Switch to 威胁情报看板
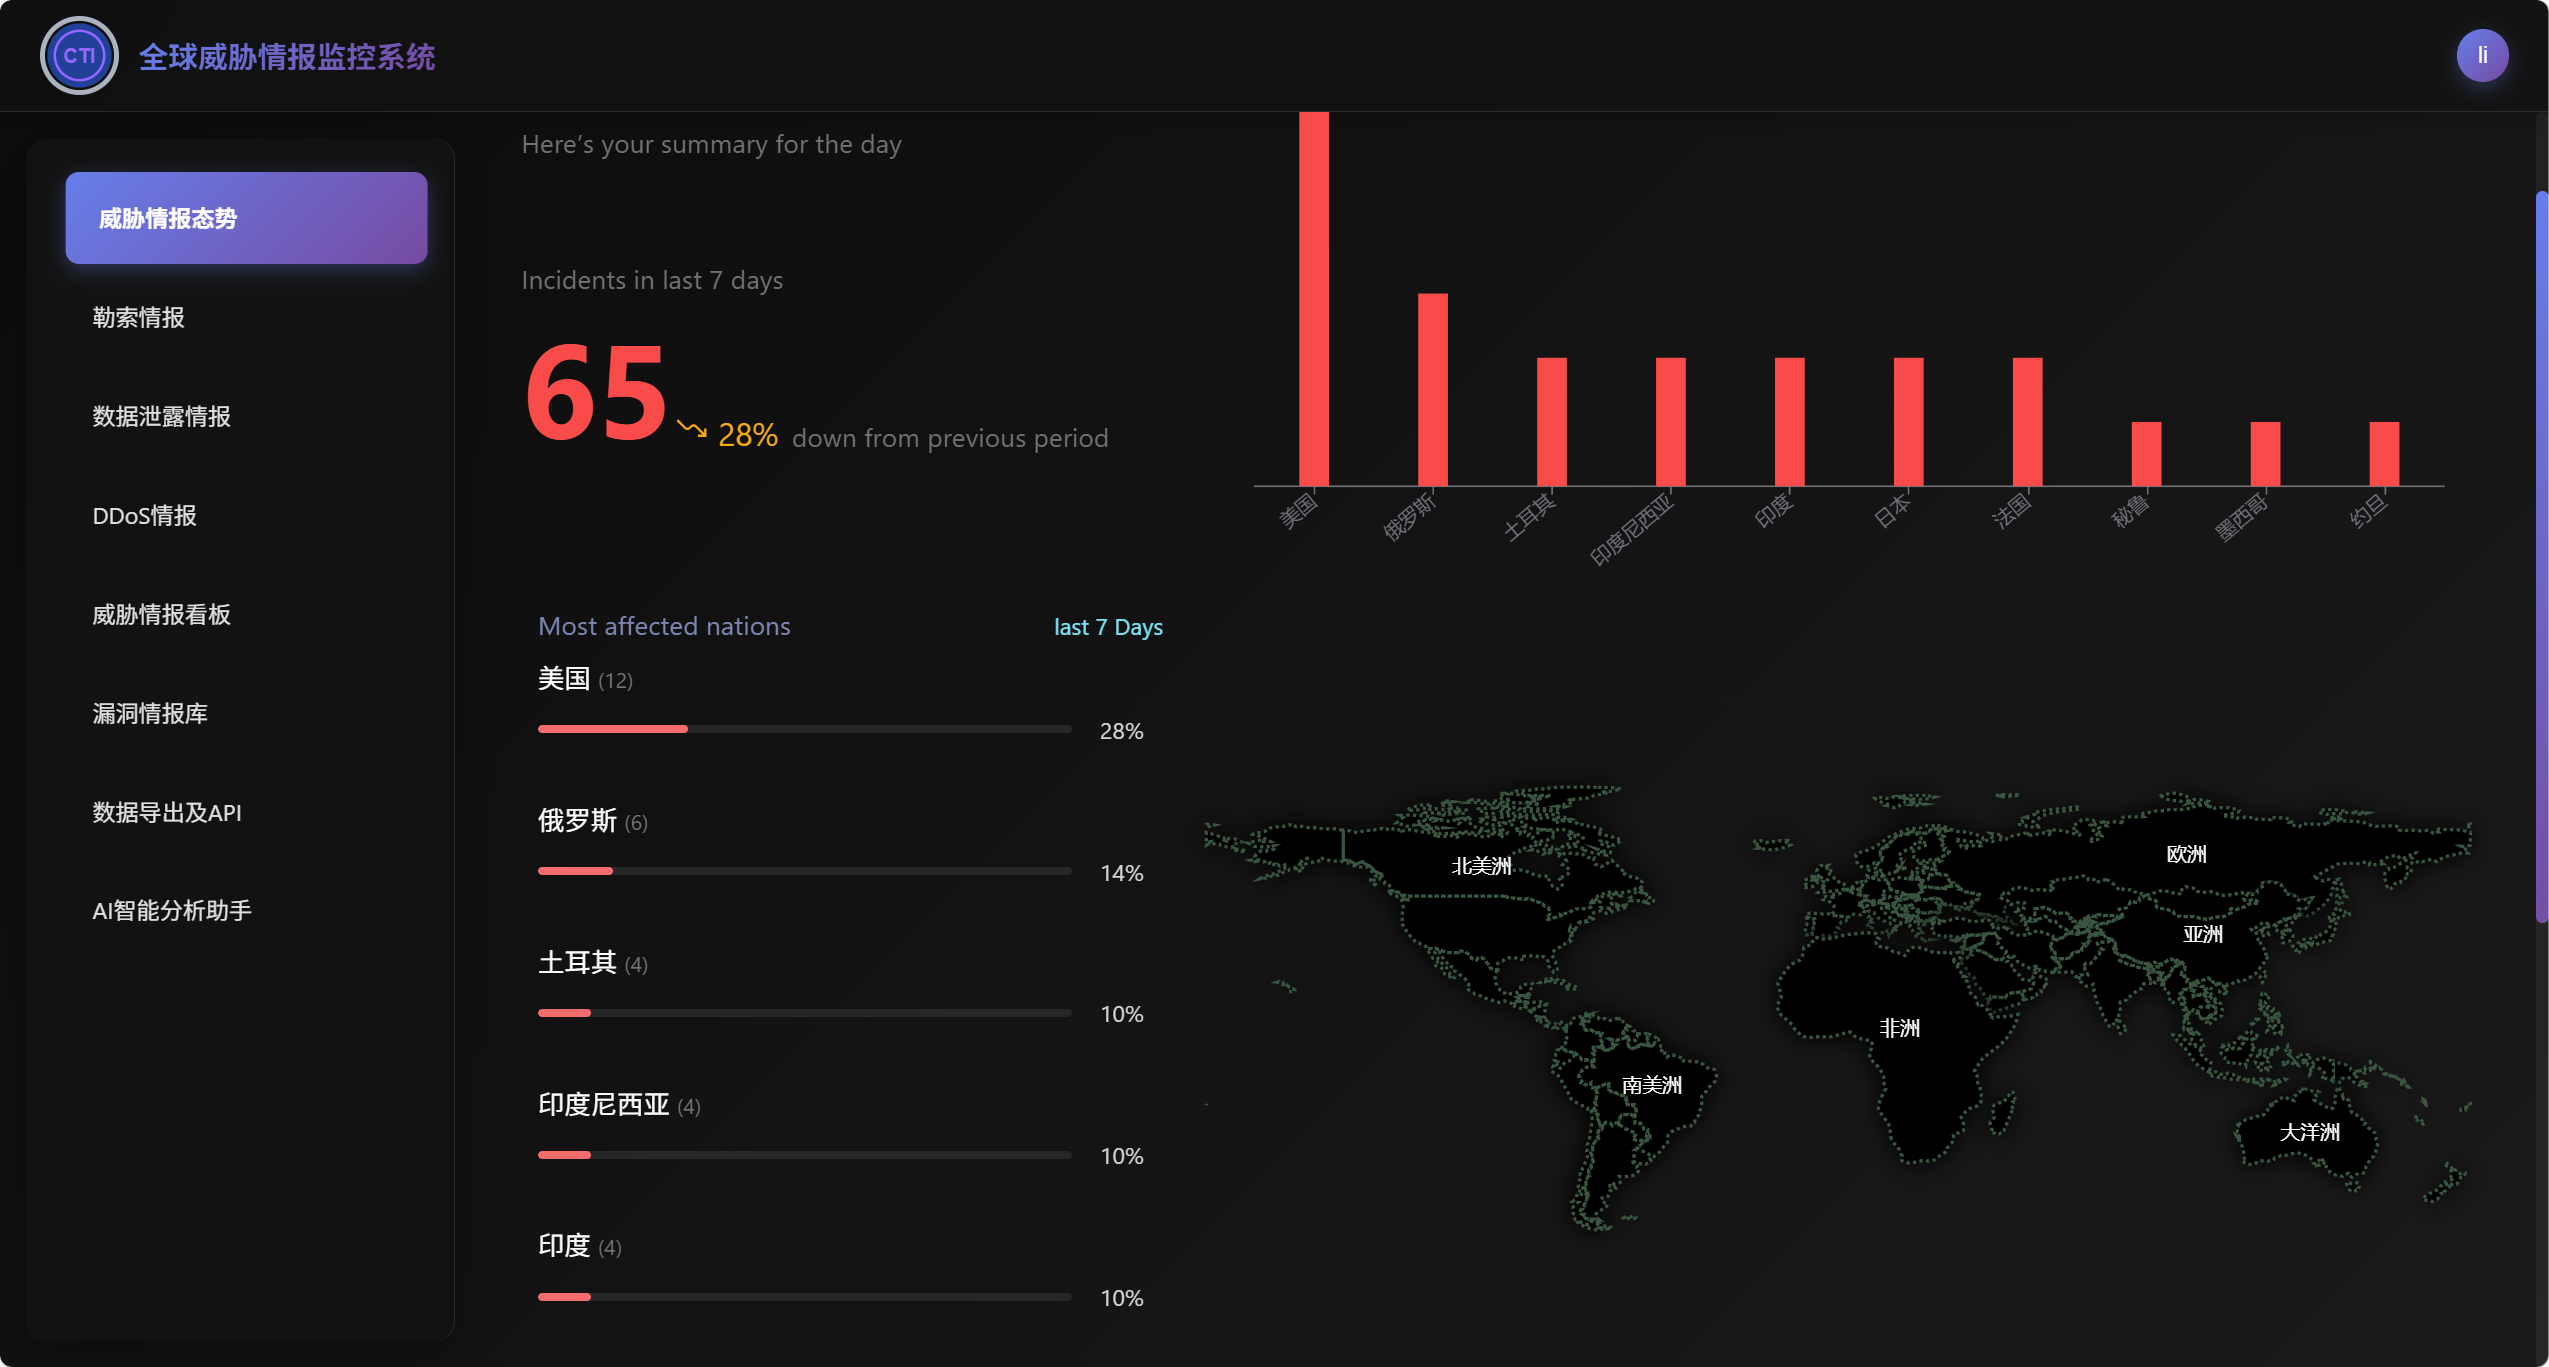2549x1367 pixels. tap(161, 614)
